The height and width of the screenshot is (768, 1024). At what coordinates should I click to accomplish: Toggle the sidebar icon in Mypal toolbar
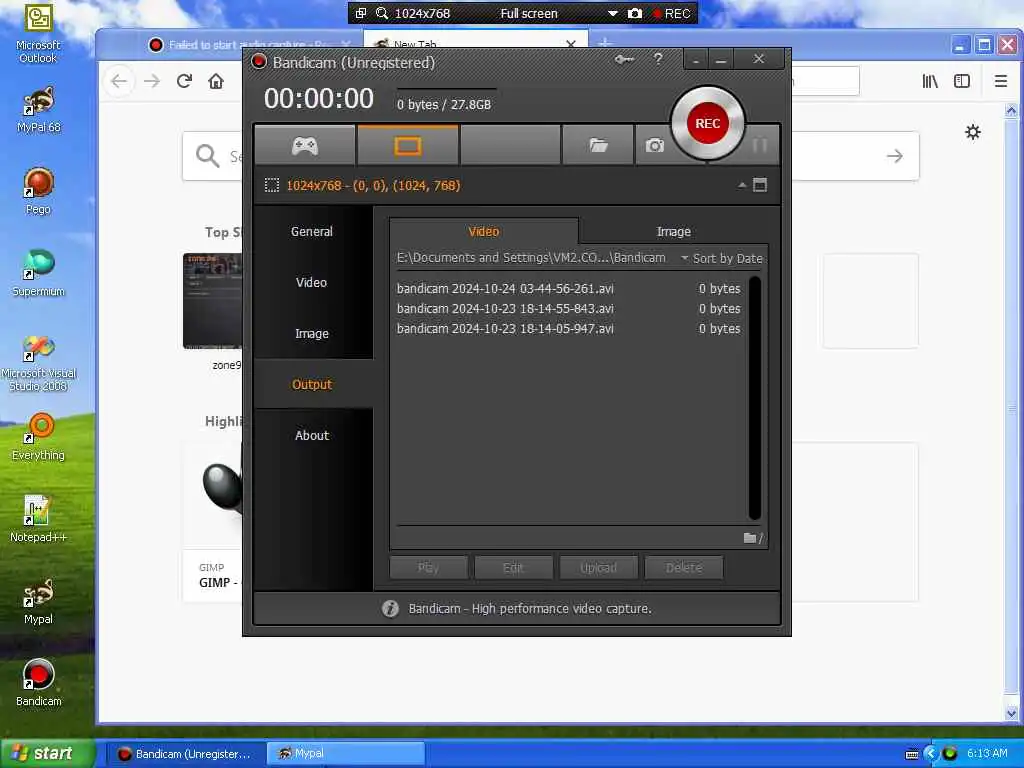tap(962, 81)
